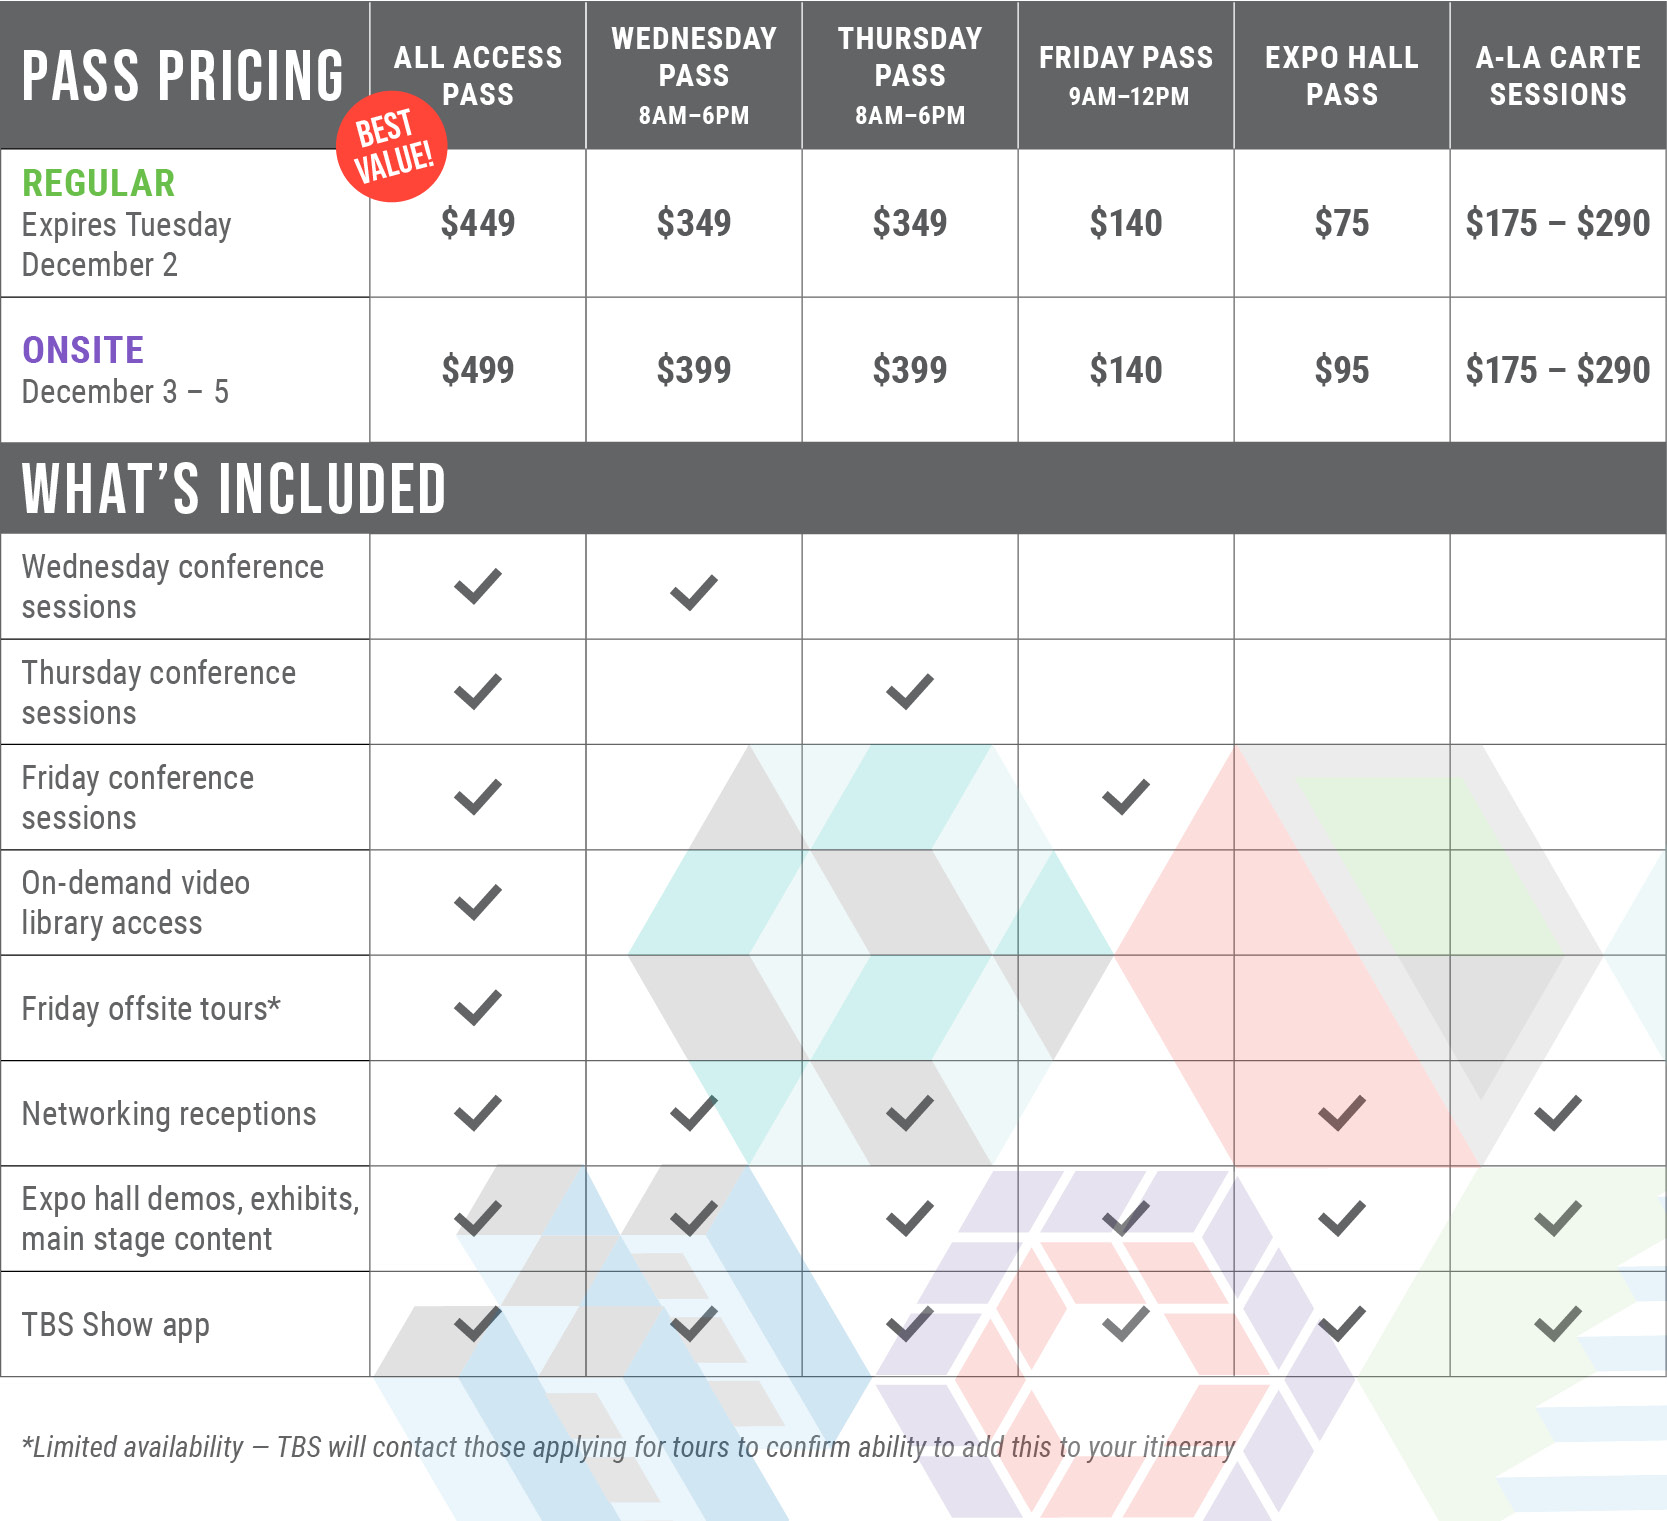1667x1521 pixels.
Task: Click Expo Hall Pass checkmark for Networking receptions
Action: click(1342, 1113)
